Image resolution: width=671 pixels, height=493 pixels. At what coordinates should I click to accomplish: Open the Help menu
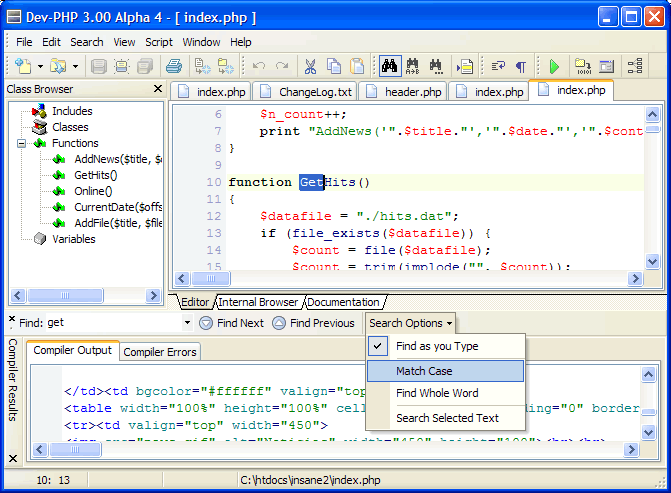click(x=240, y=42)
